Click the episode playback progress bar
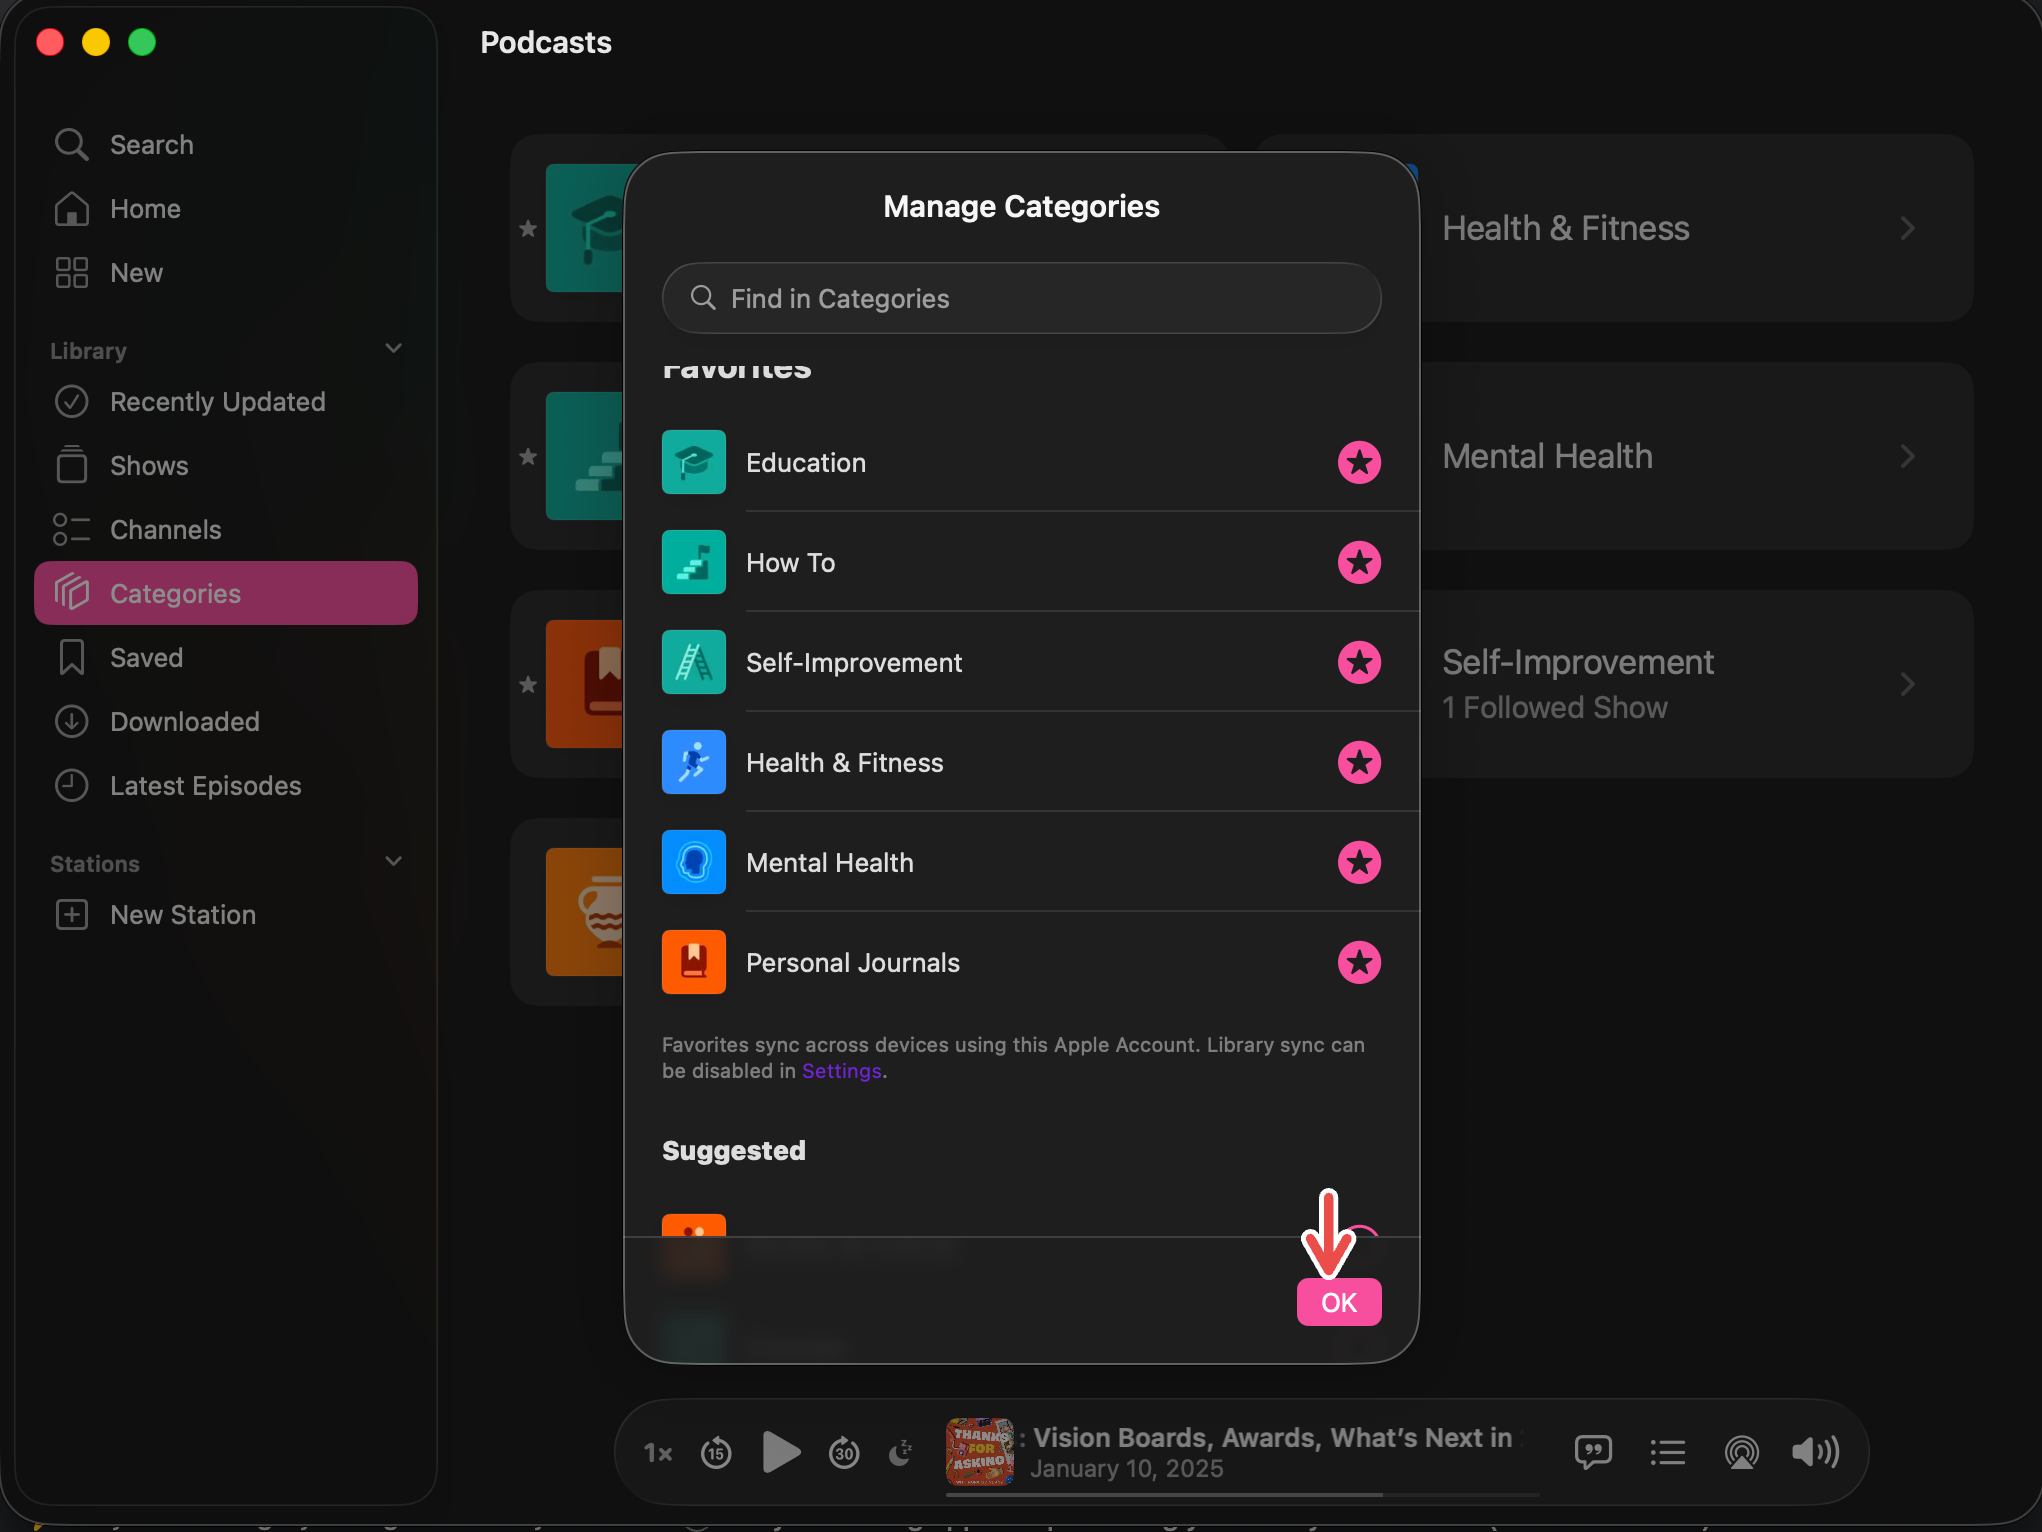This screenshot has width=2042, height=1532. 1243,1495
